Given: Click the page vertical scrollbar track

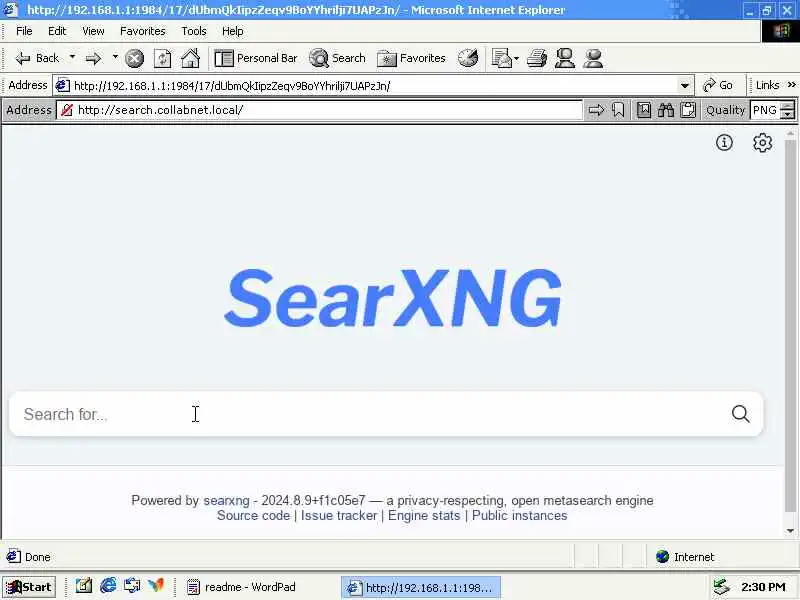Looking at the screenshot, I should click(x=790, y=332).
